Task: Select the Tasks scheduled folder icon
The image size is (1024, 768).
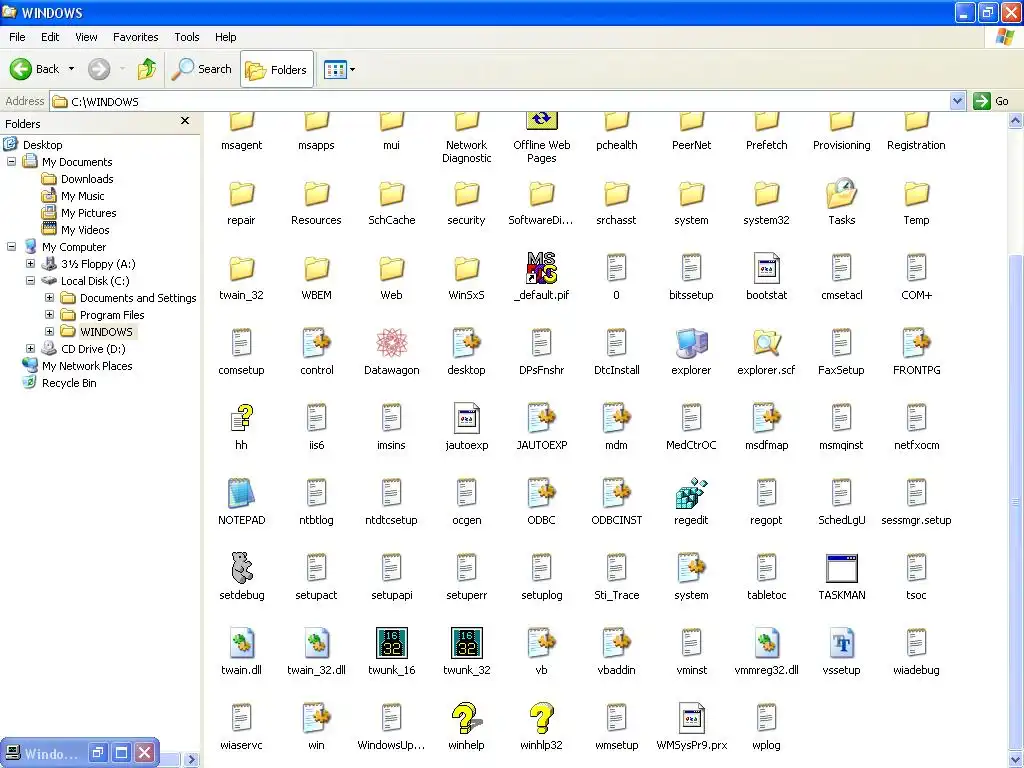Action: coord(841,193)
